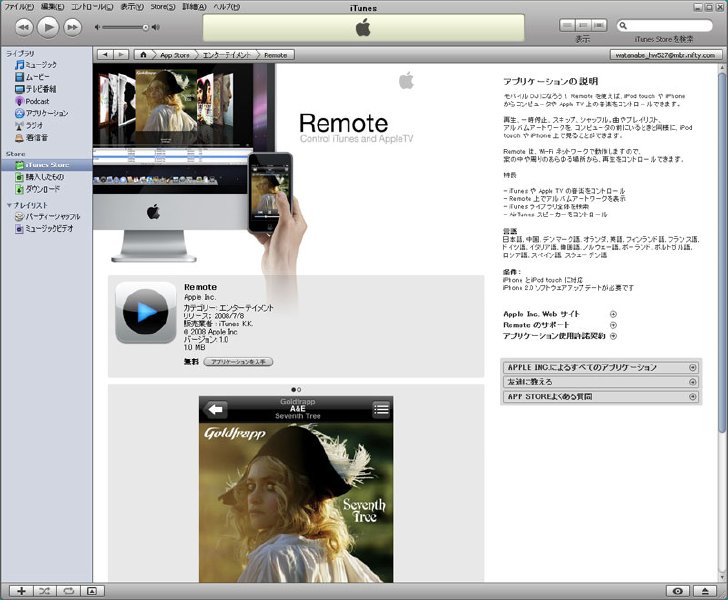
Task: Open the ヘルプ(H) menu
Action: coord(227,7)
